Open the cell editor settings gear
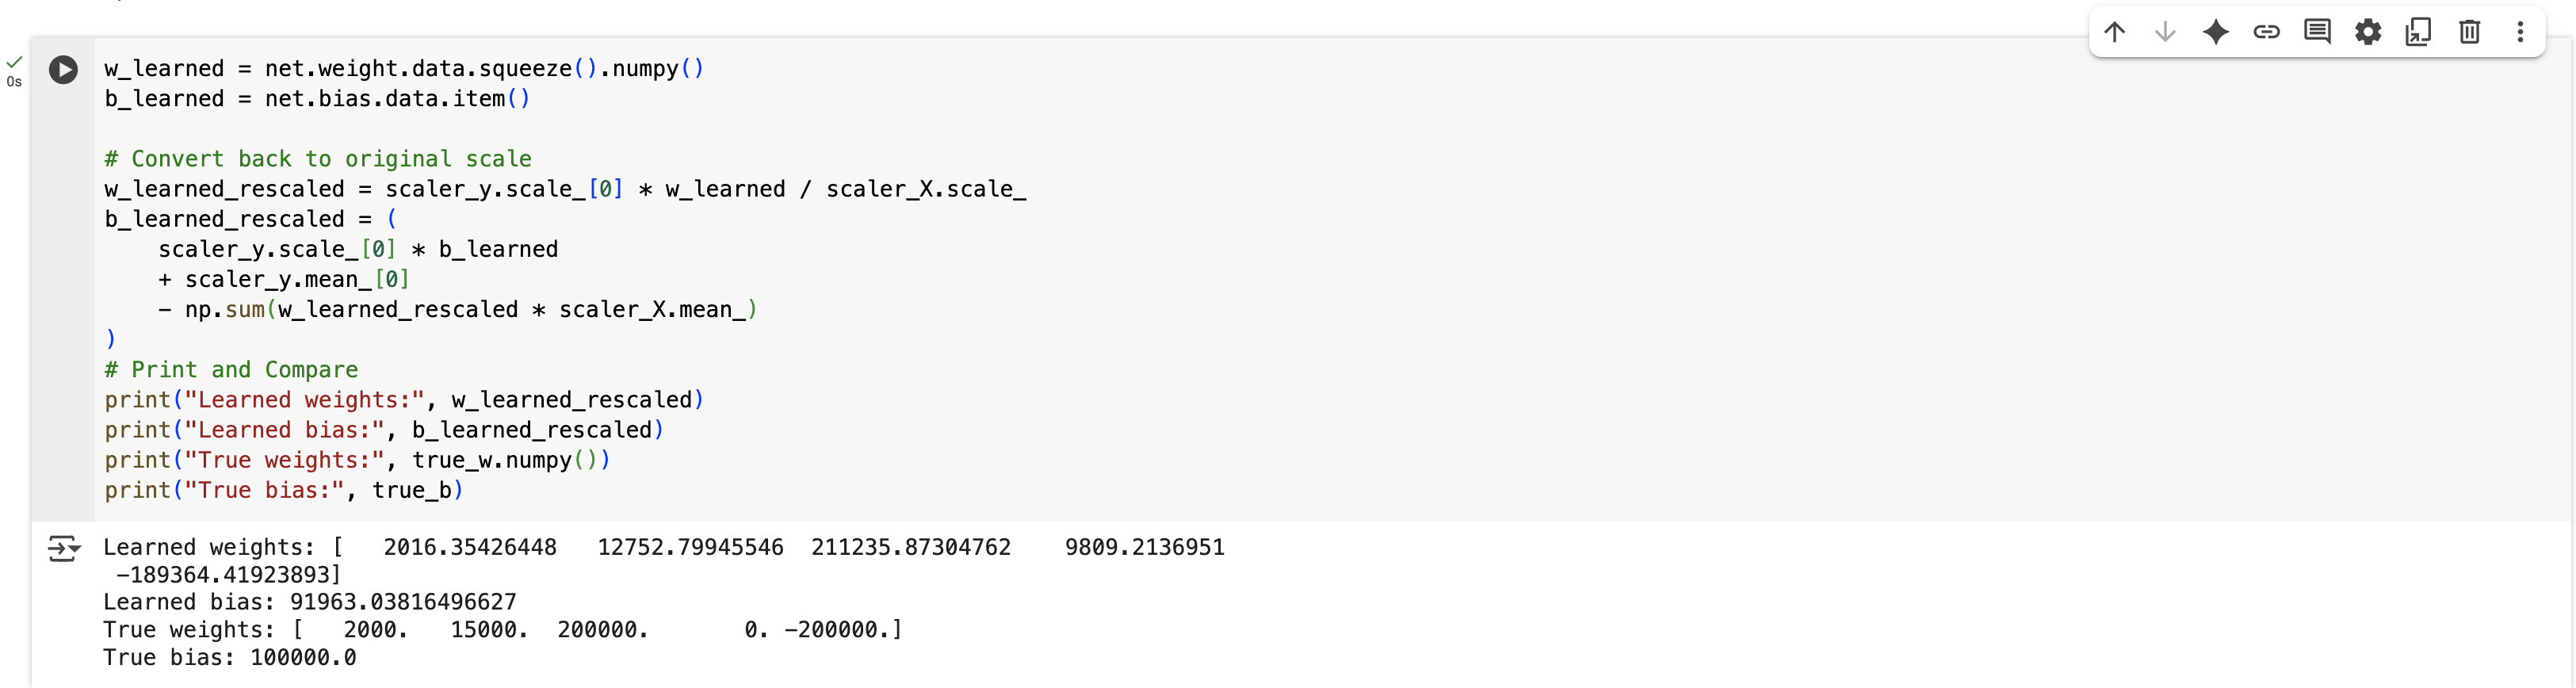The image size is (2576, 688). pos(2368,32)
